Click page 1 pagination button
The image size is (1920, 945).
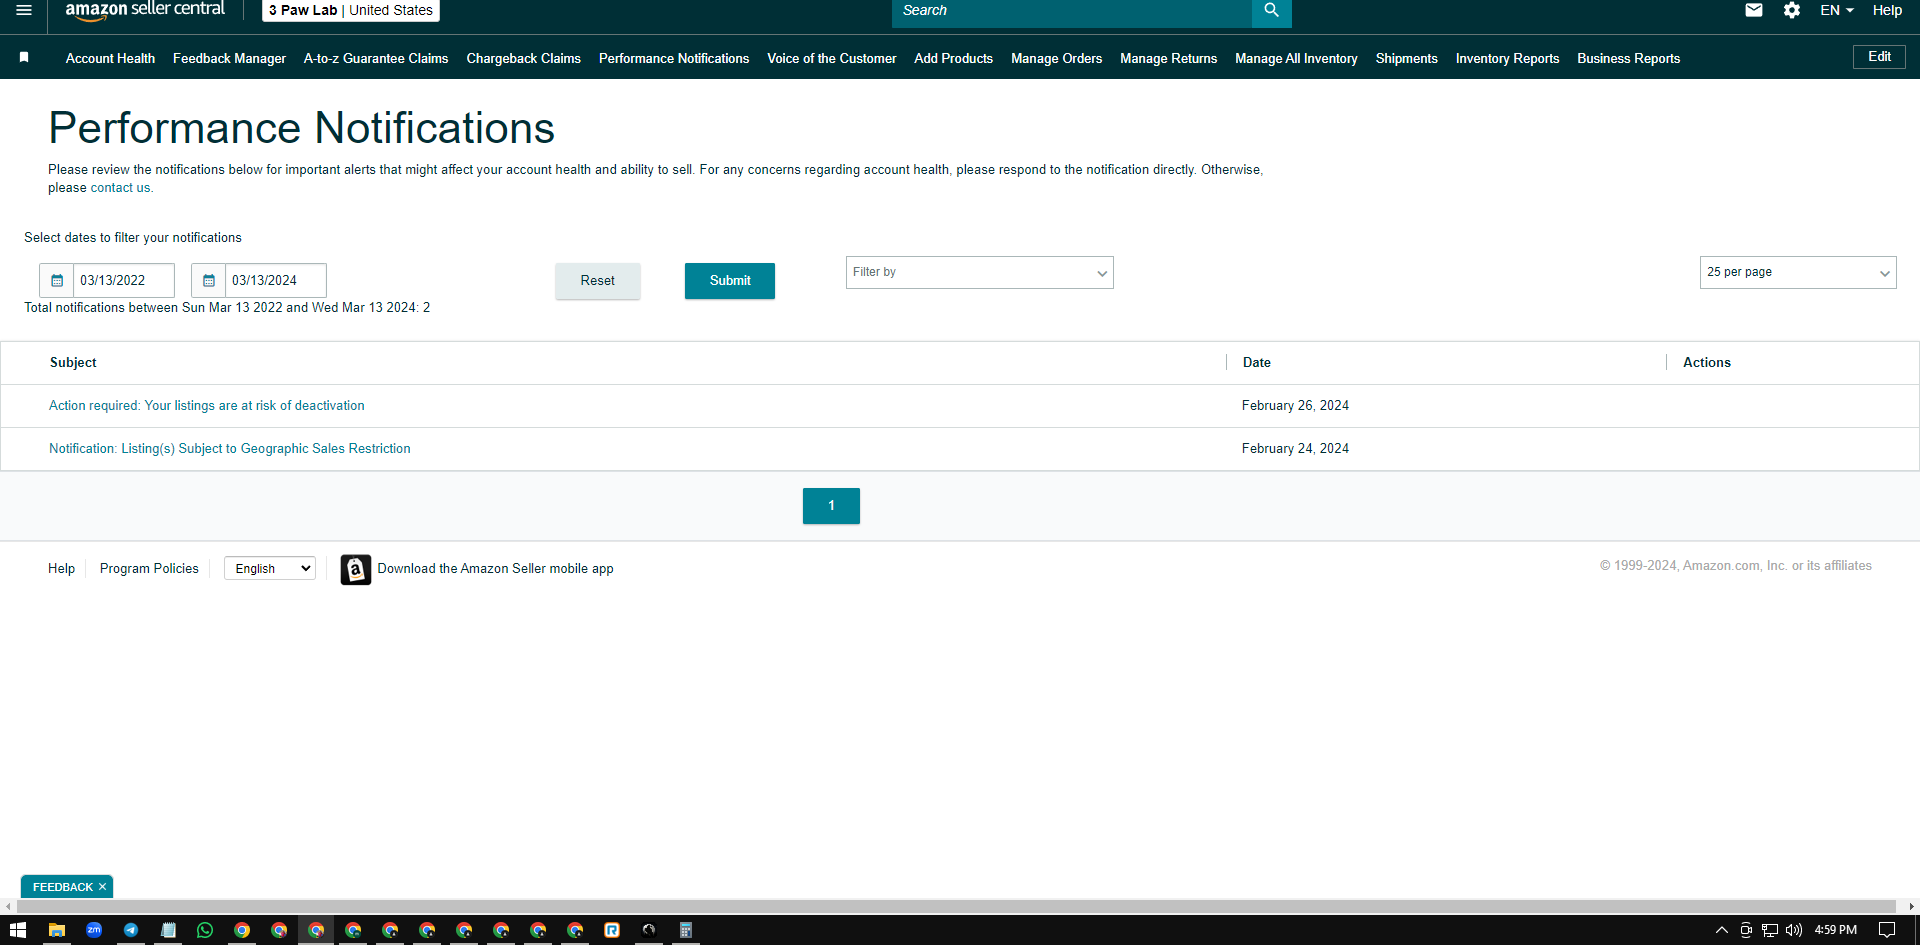point(831,506)
